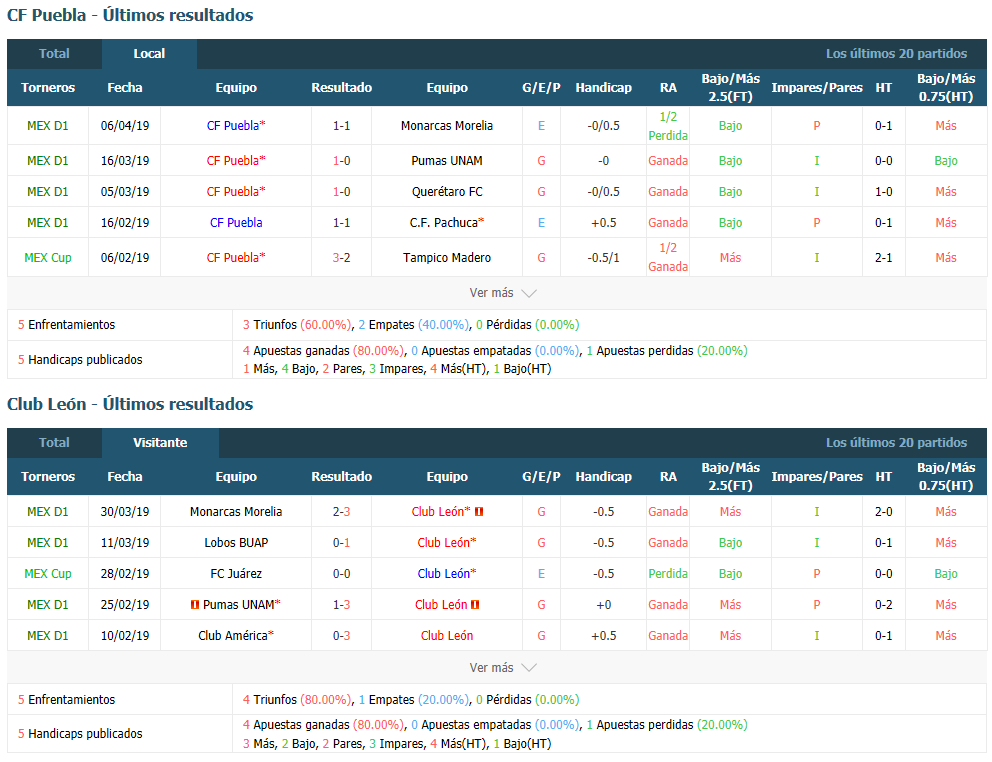Open FC Juárez team link
Image resolution: width=992 pixels, height=762 pixels.
236,574
